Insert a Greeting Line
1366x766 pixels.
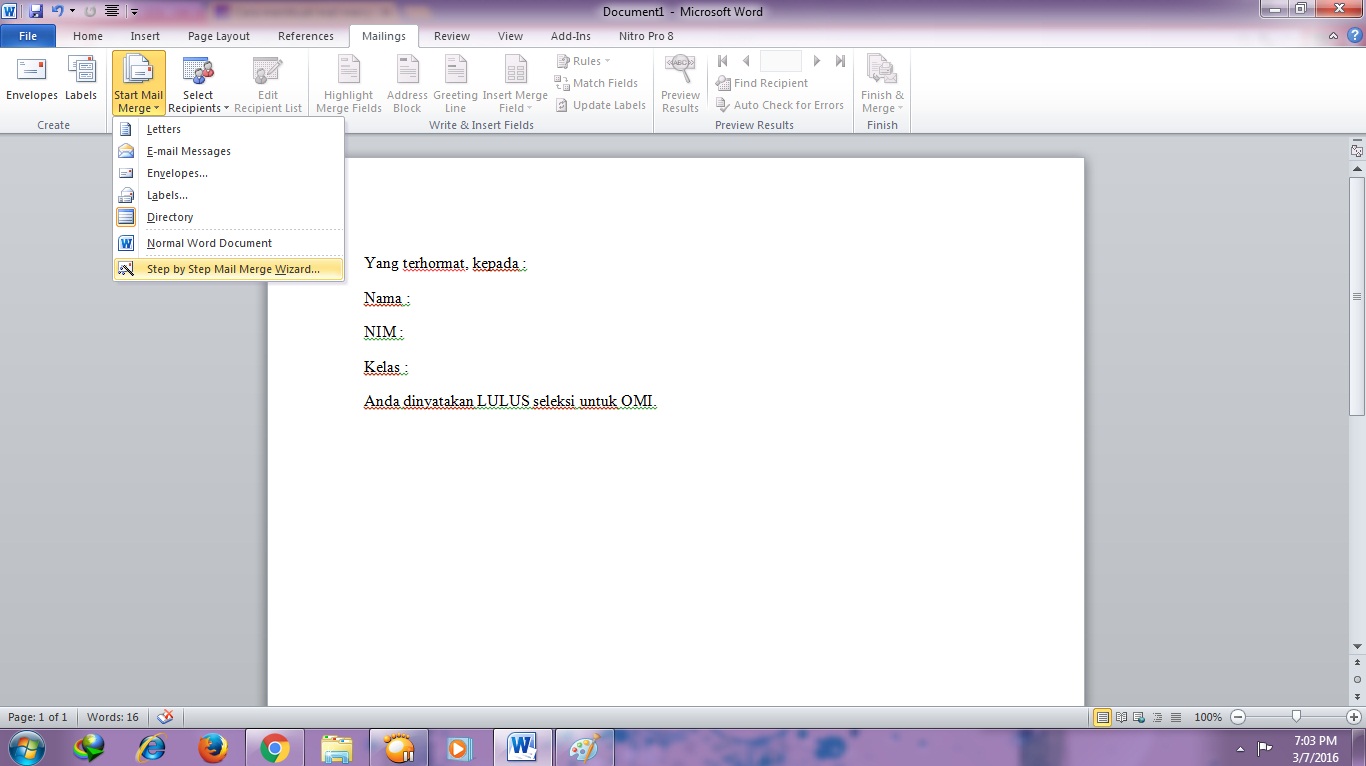pos(455,83)
